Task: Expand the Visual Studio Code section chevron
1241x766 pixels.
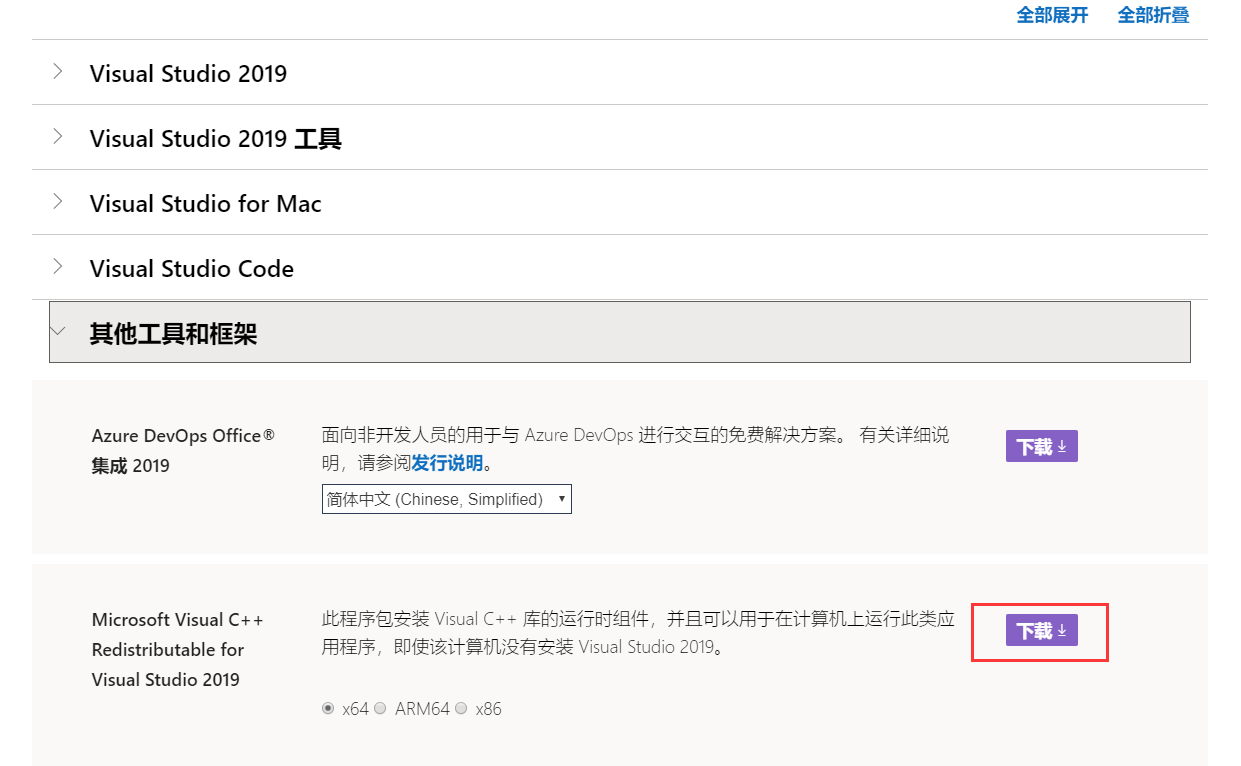Action: pos(58,267)
